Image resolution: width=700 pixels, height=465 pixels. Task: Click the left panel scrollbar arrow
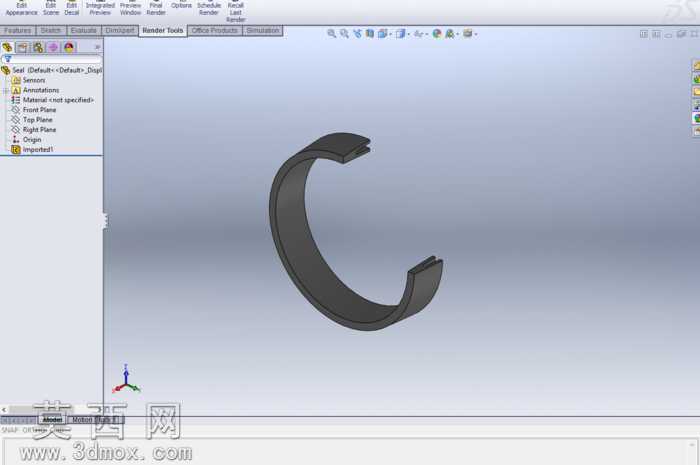pos(4,409)
